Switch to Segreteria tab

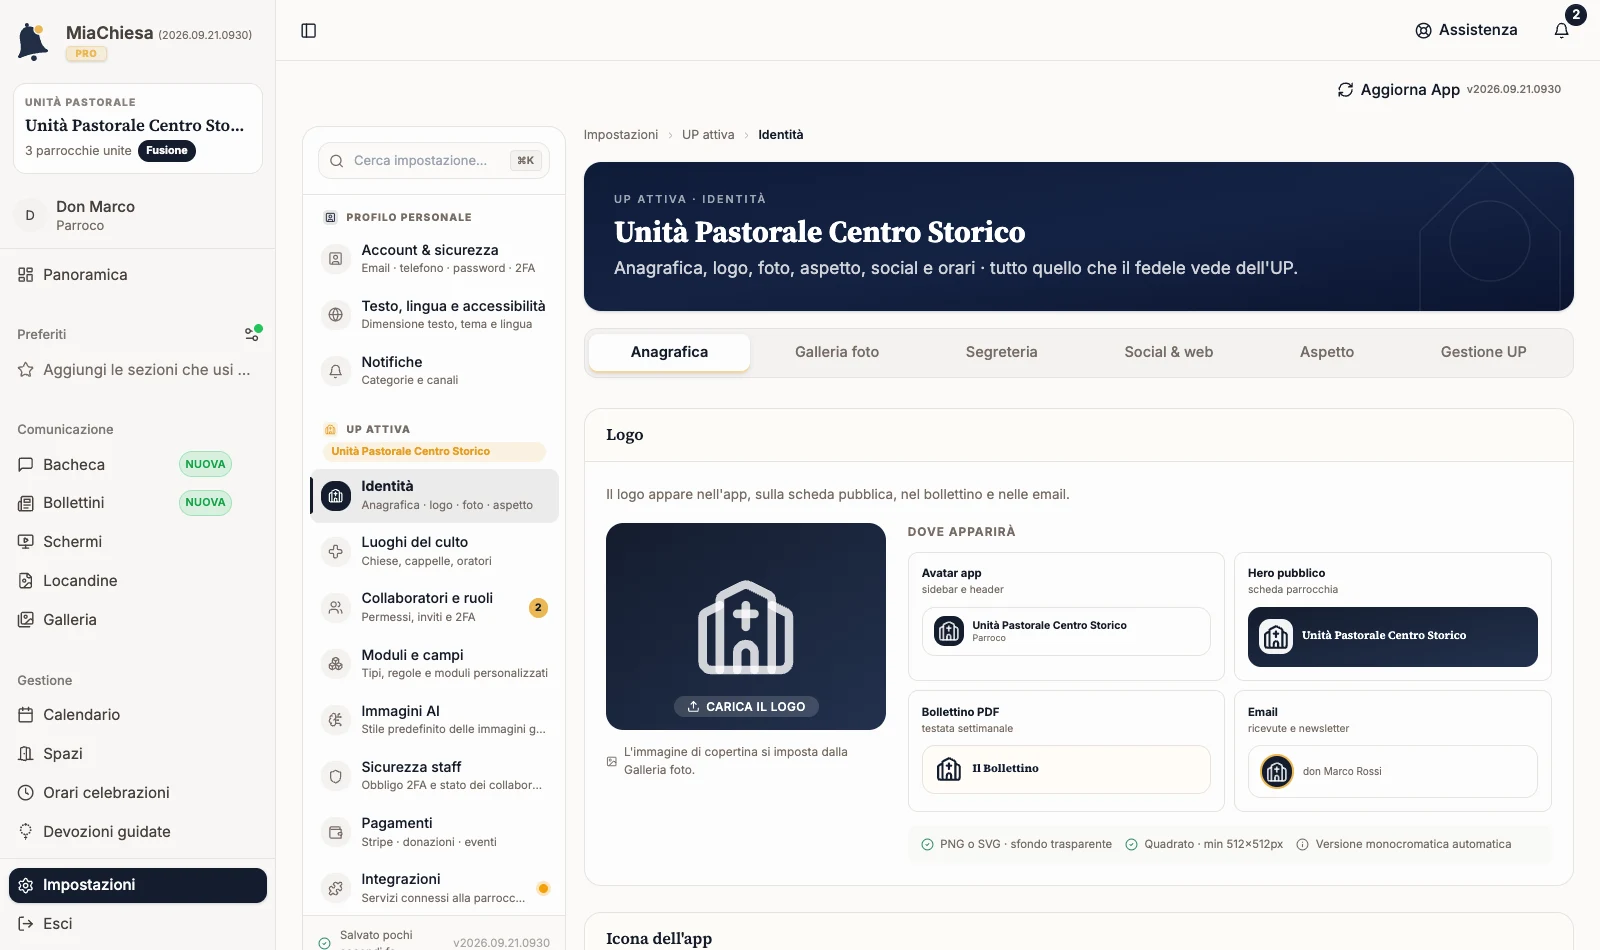(x=1002, y=352)
